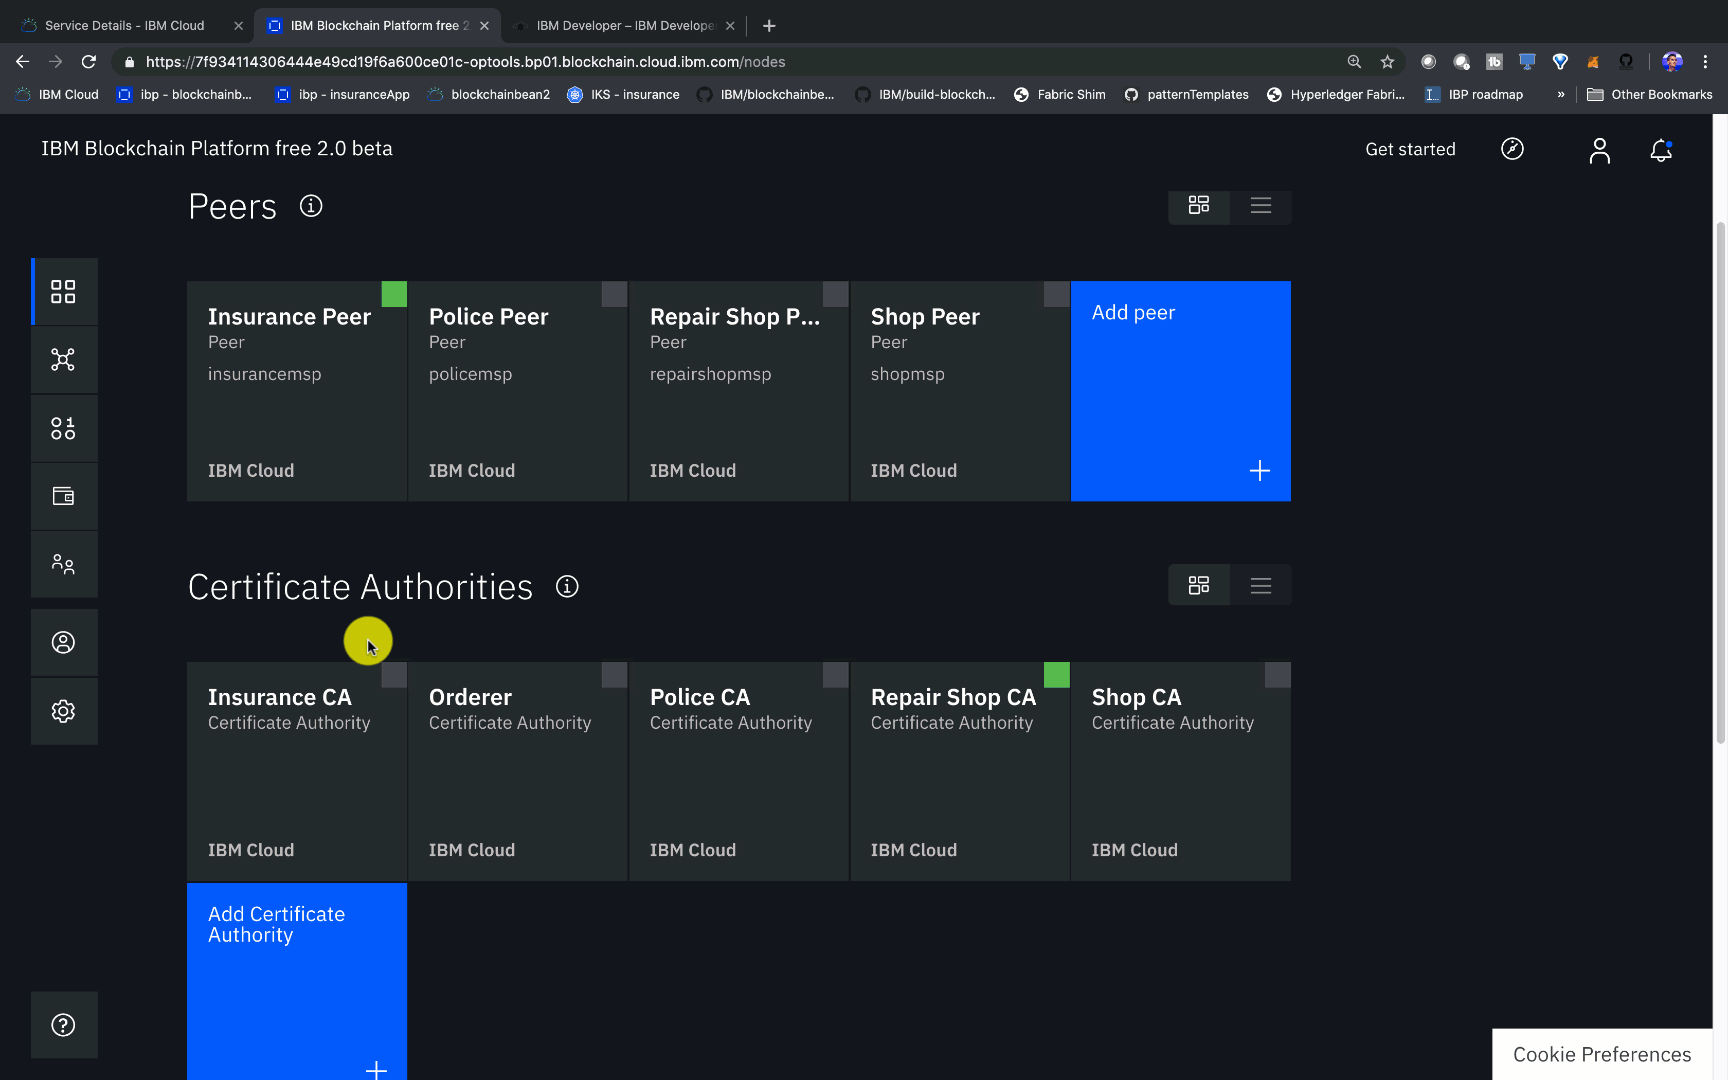
Task: Open the Shop Peer tile
Action: point(960,391)
